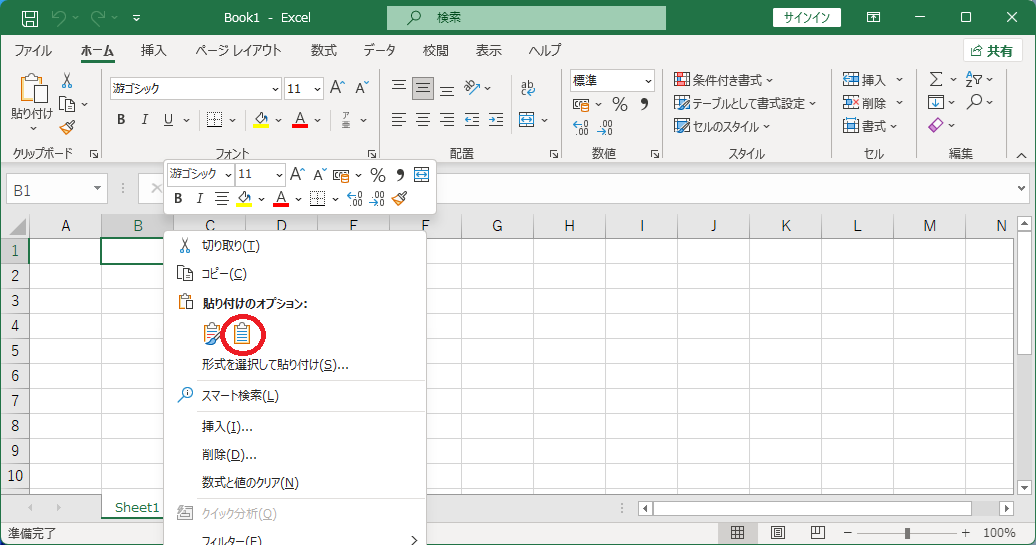Toggle top vertical align in ribbon
This screenshot has width=1036, height=545.
(398, 88)
